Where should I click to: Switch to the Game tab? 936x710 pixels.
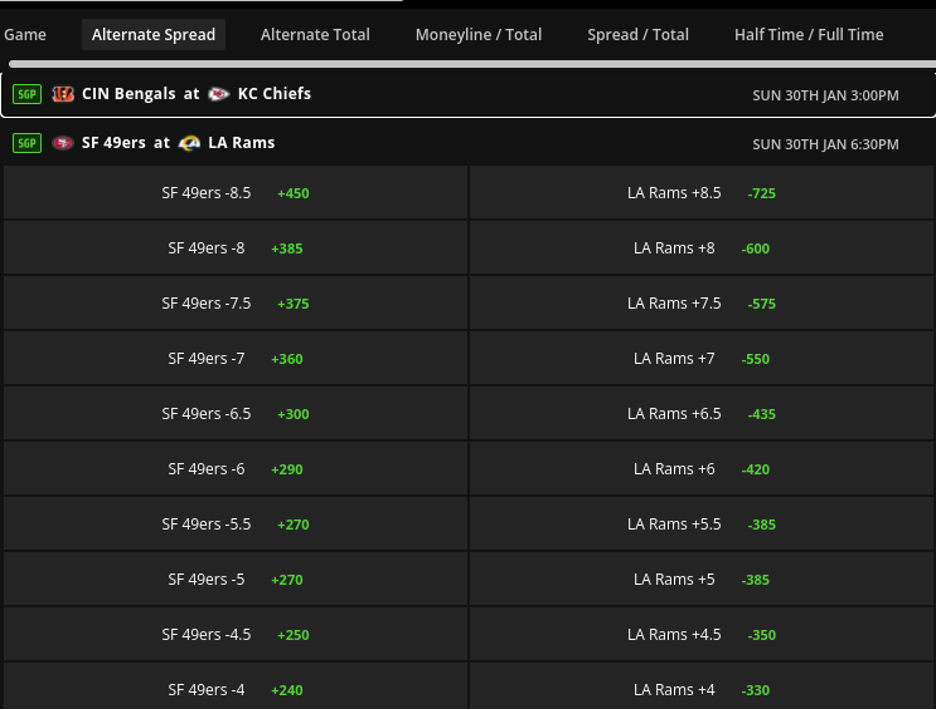coord(25,35)
